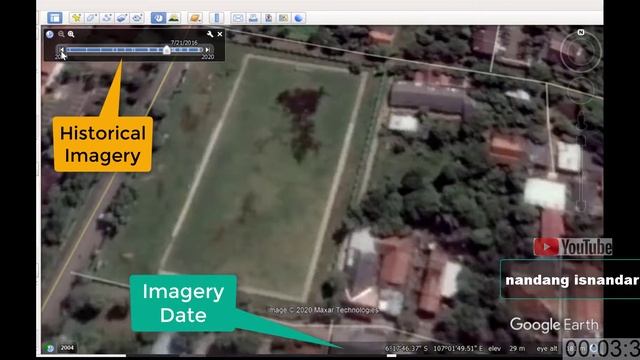Click the Move joystick navigation control
The image size is (640, 360).
pos(581,90)
